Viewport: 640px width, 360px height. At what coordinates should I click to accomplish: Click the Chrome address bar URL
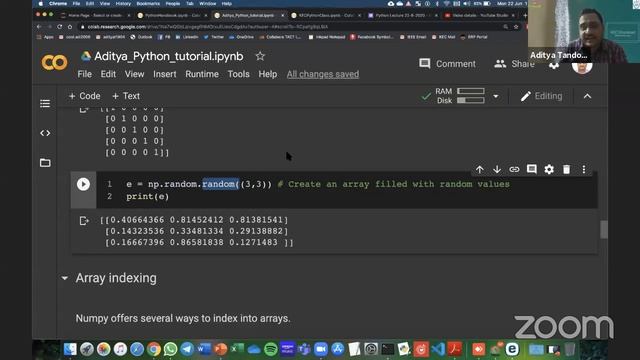pyautogui.click(x=208, y=27)
